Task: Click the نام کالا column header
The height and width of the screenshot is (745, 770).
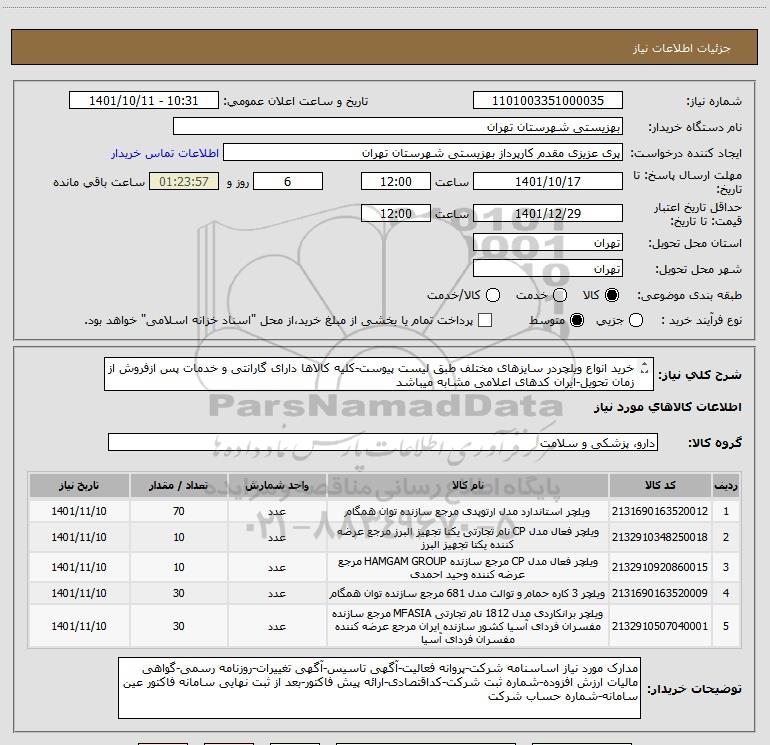Action: tap(468, 485)
